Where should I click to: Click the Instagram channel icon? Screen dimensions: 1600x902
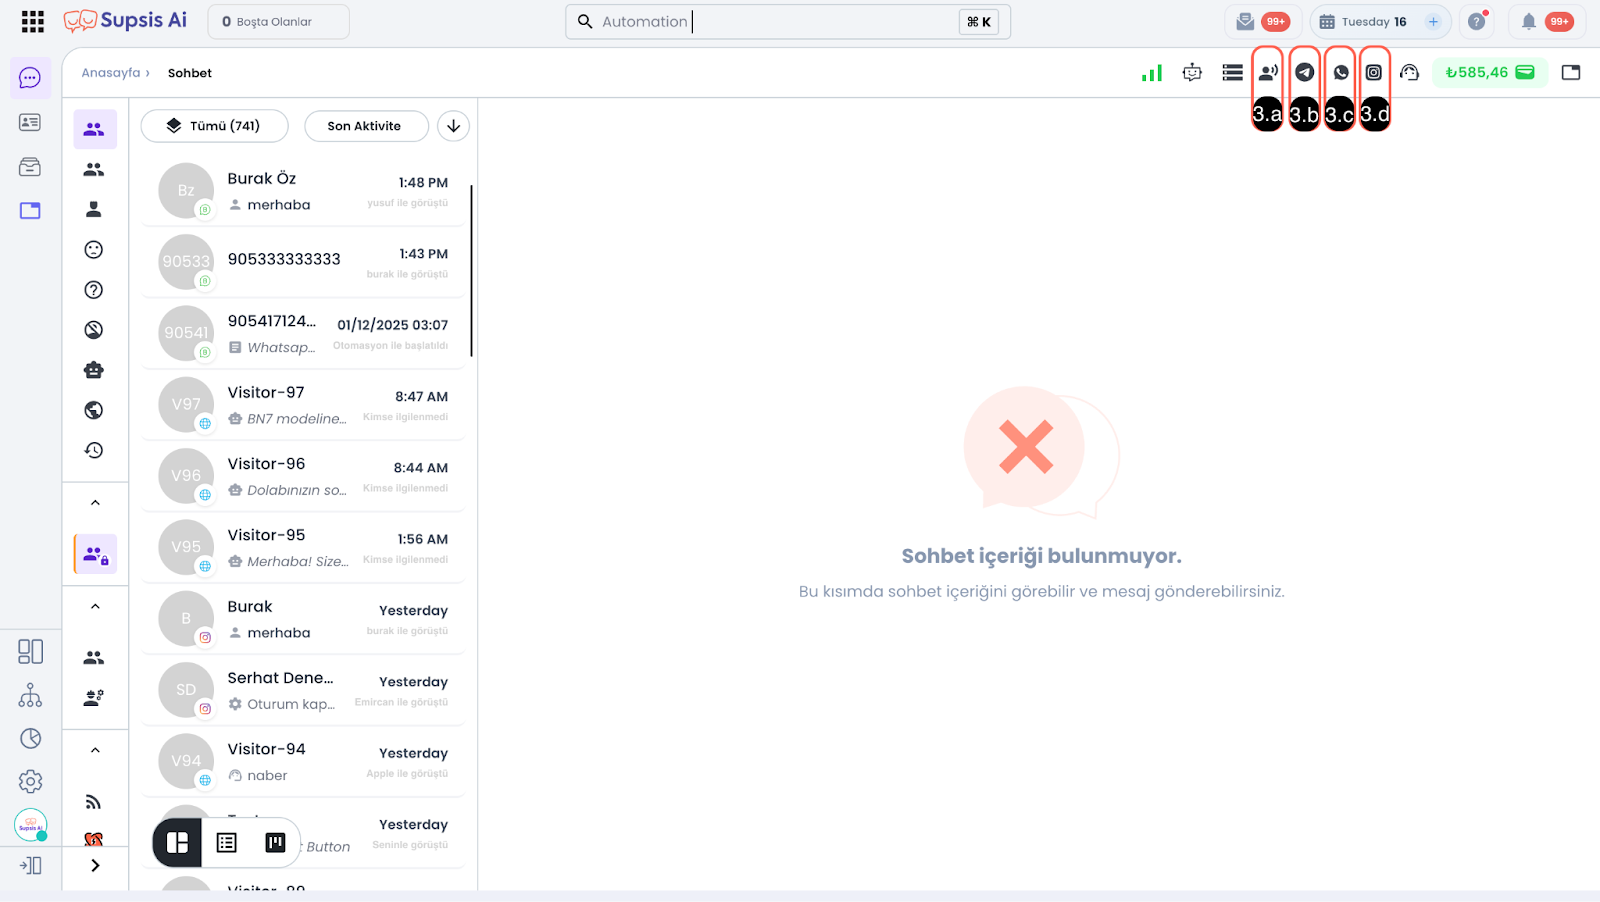pos(1374,72)
